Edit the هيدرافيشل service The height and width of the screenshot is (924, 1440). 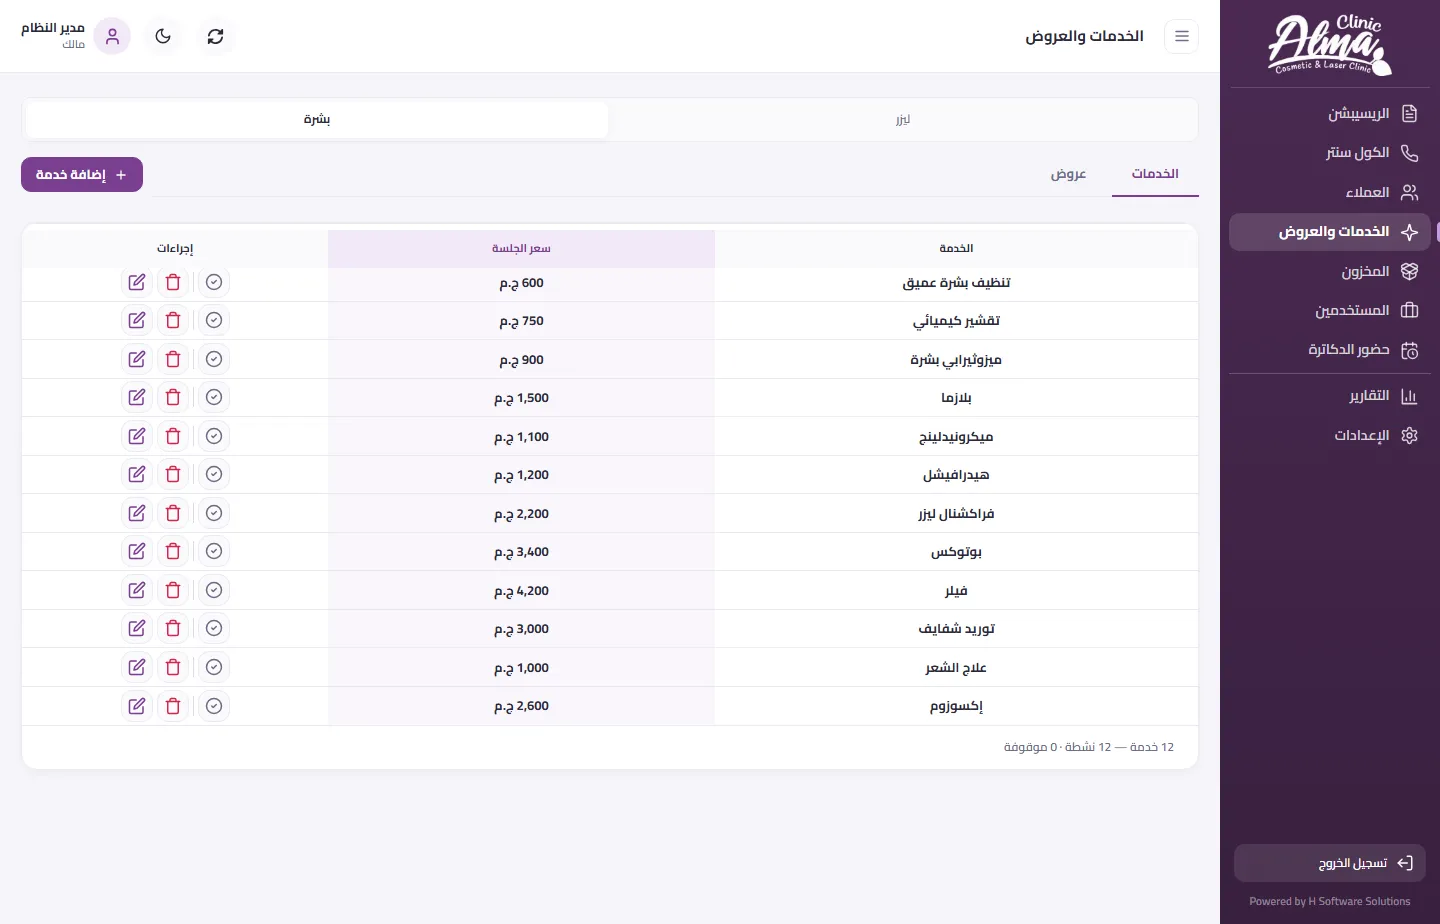tap(137, 474)
